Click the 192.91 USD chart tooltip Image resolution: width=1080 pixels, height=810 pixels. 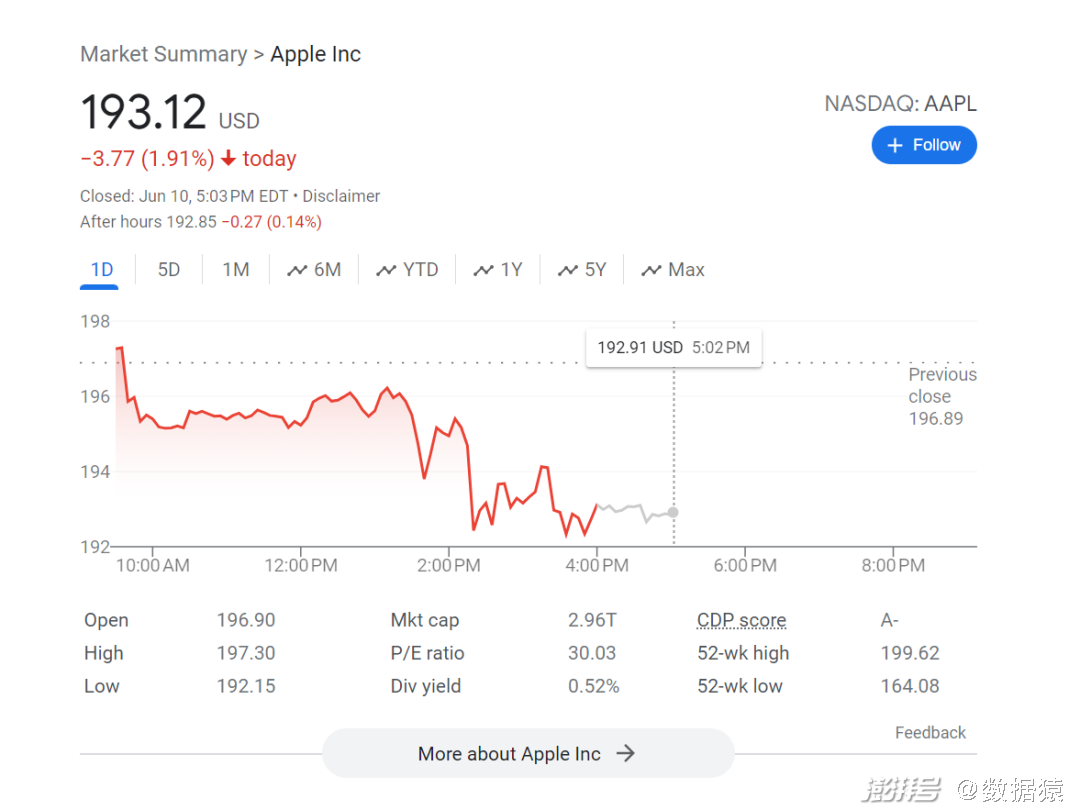(673, 348)
